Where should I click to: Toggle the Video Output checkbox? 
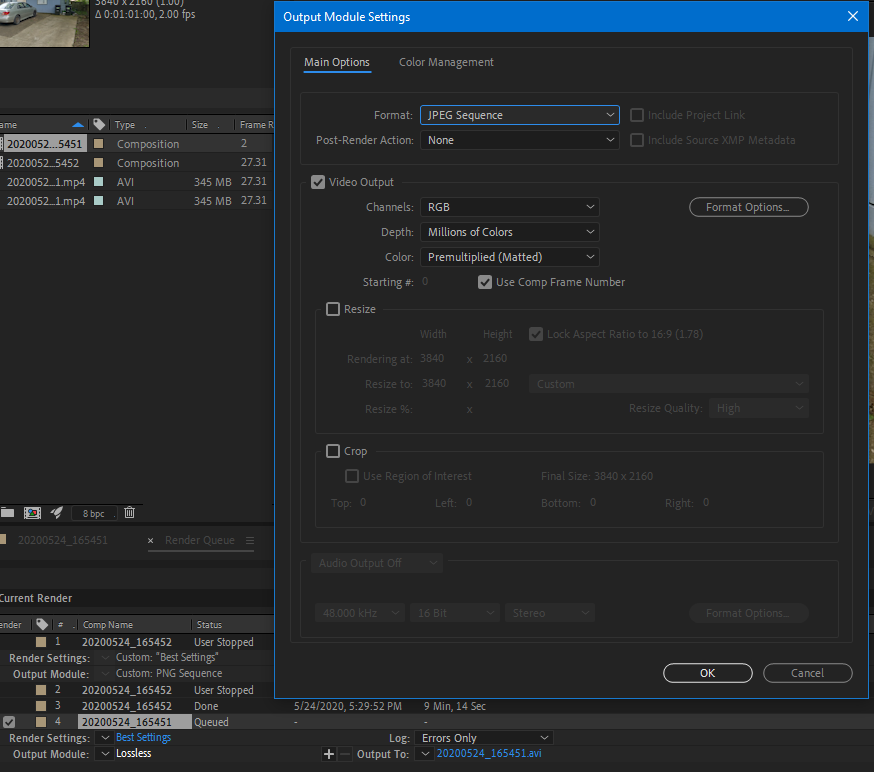[318, 182]
